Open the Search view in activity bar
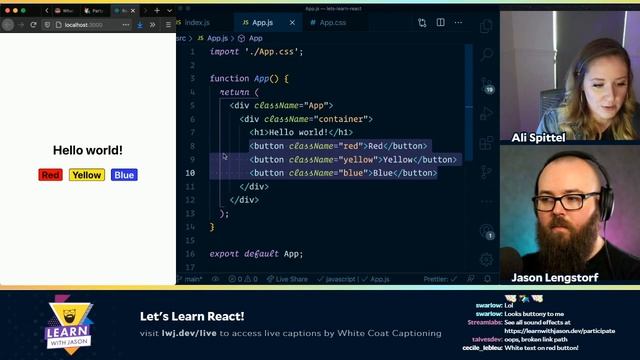This screenshot has width=640, height=360. 486,54
